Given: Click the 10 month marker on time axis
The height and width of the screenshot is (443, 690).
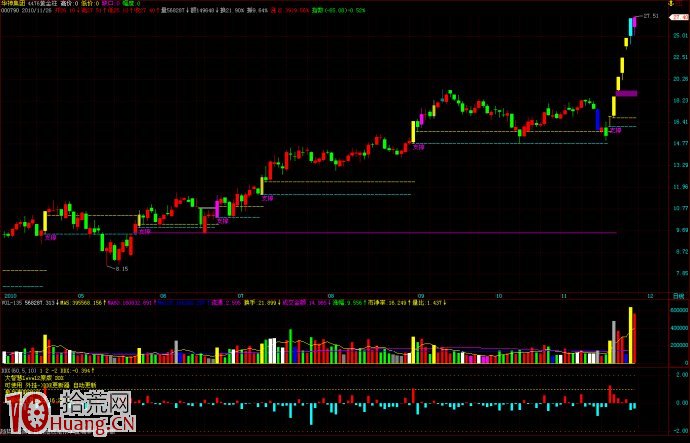Looking at the screenshot, I should point(499,296).
